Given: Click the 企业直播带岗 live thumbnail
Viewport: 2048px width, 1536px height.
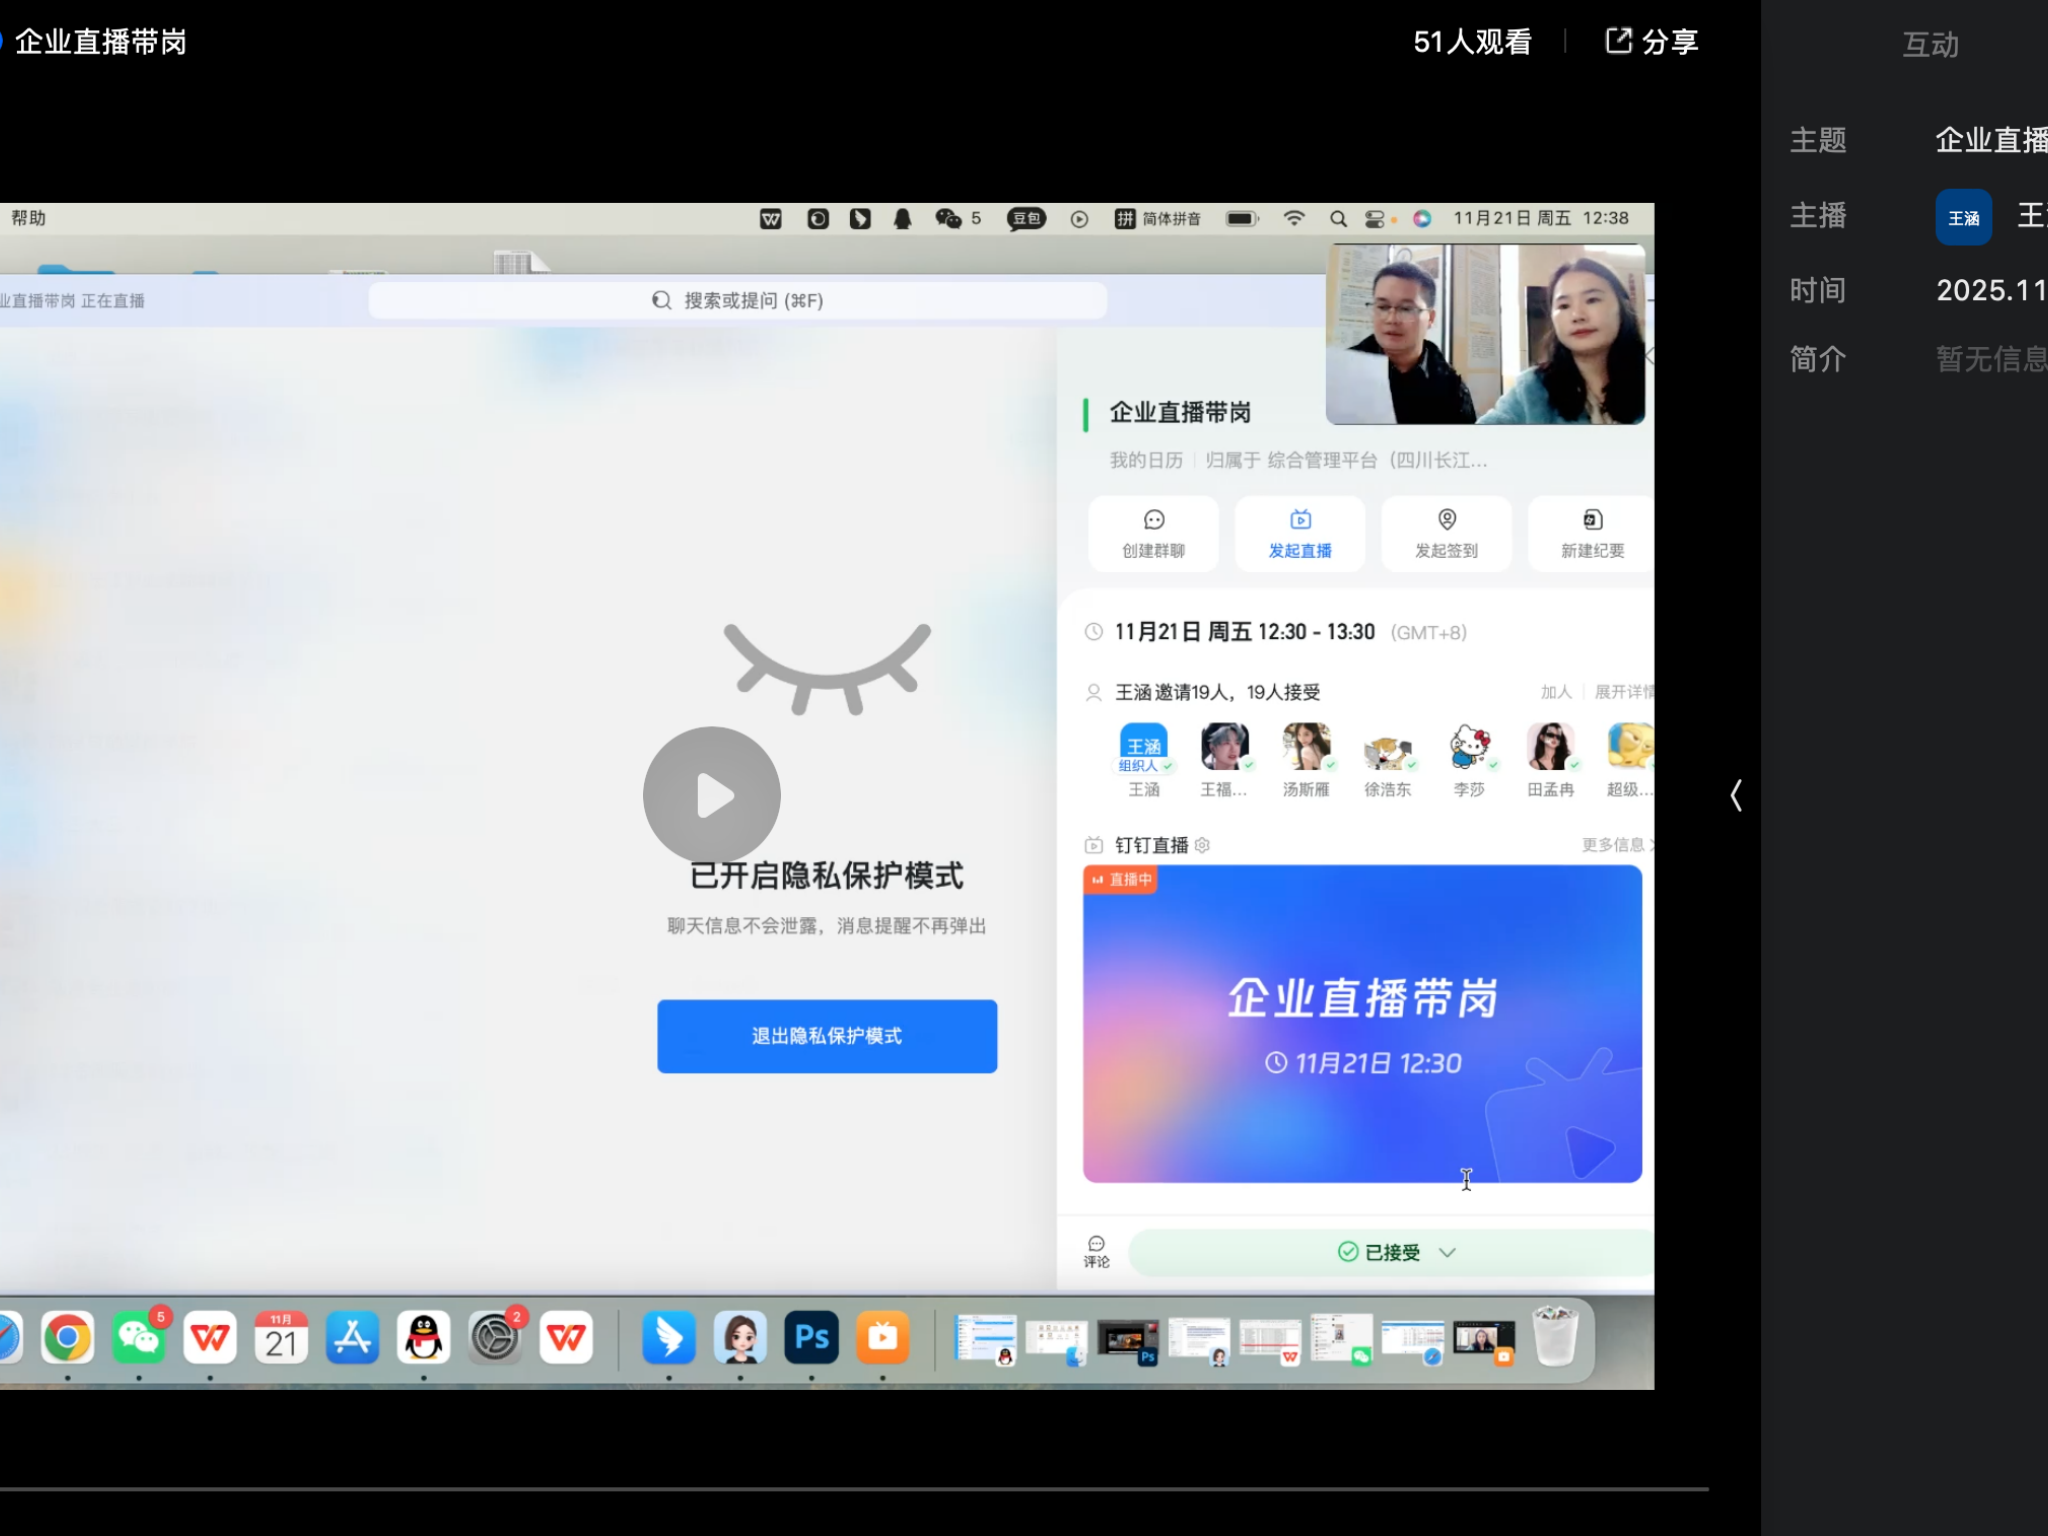Looking at the screenshot, I should (x=1361, y=1023).
